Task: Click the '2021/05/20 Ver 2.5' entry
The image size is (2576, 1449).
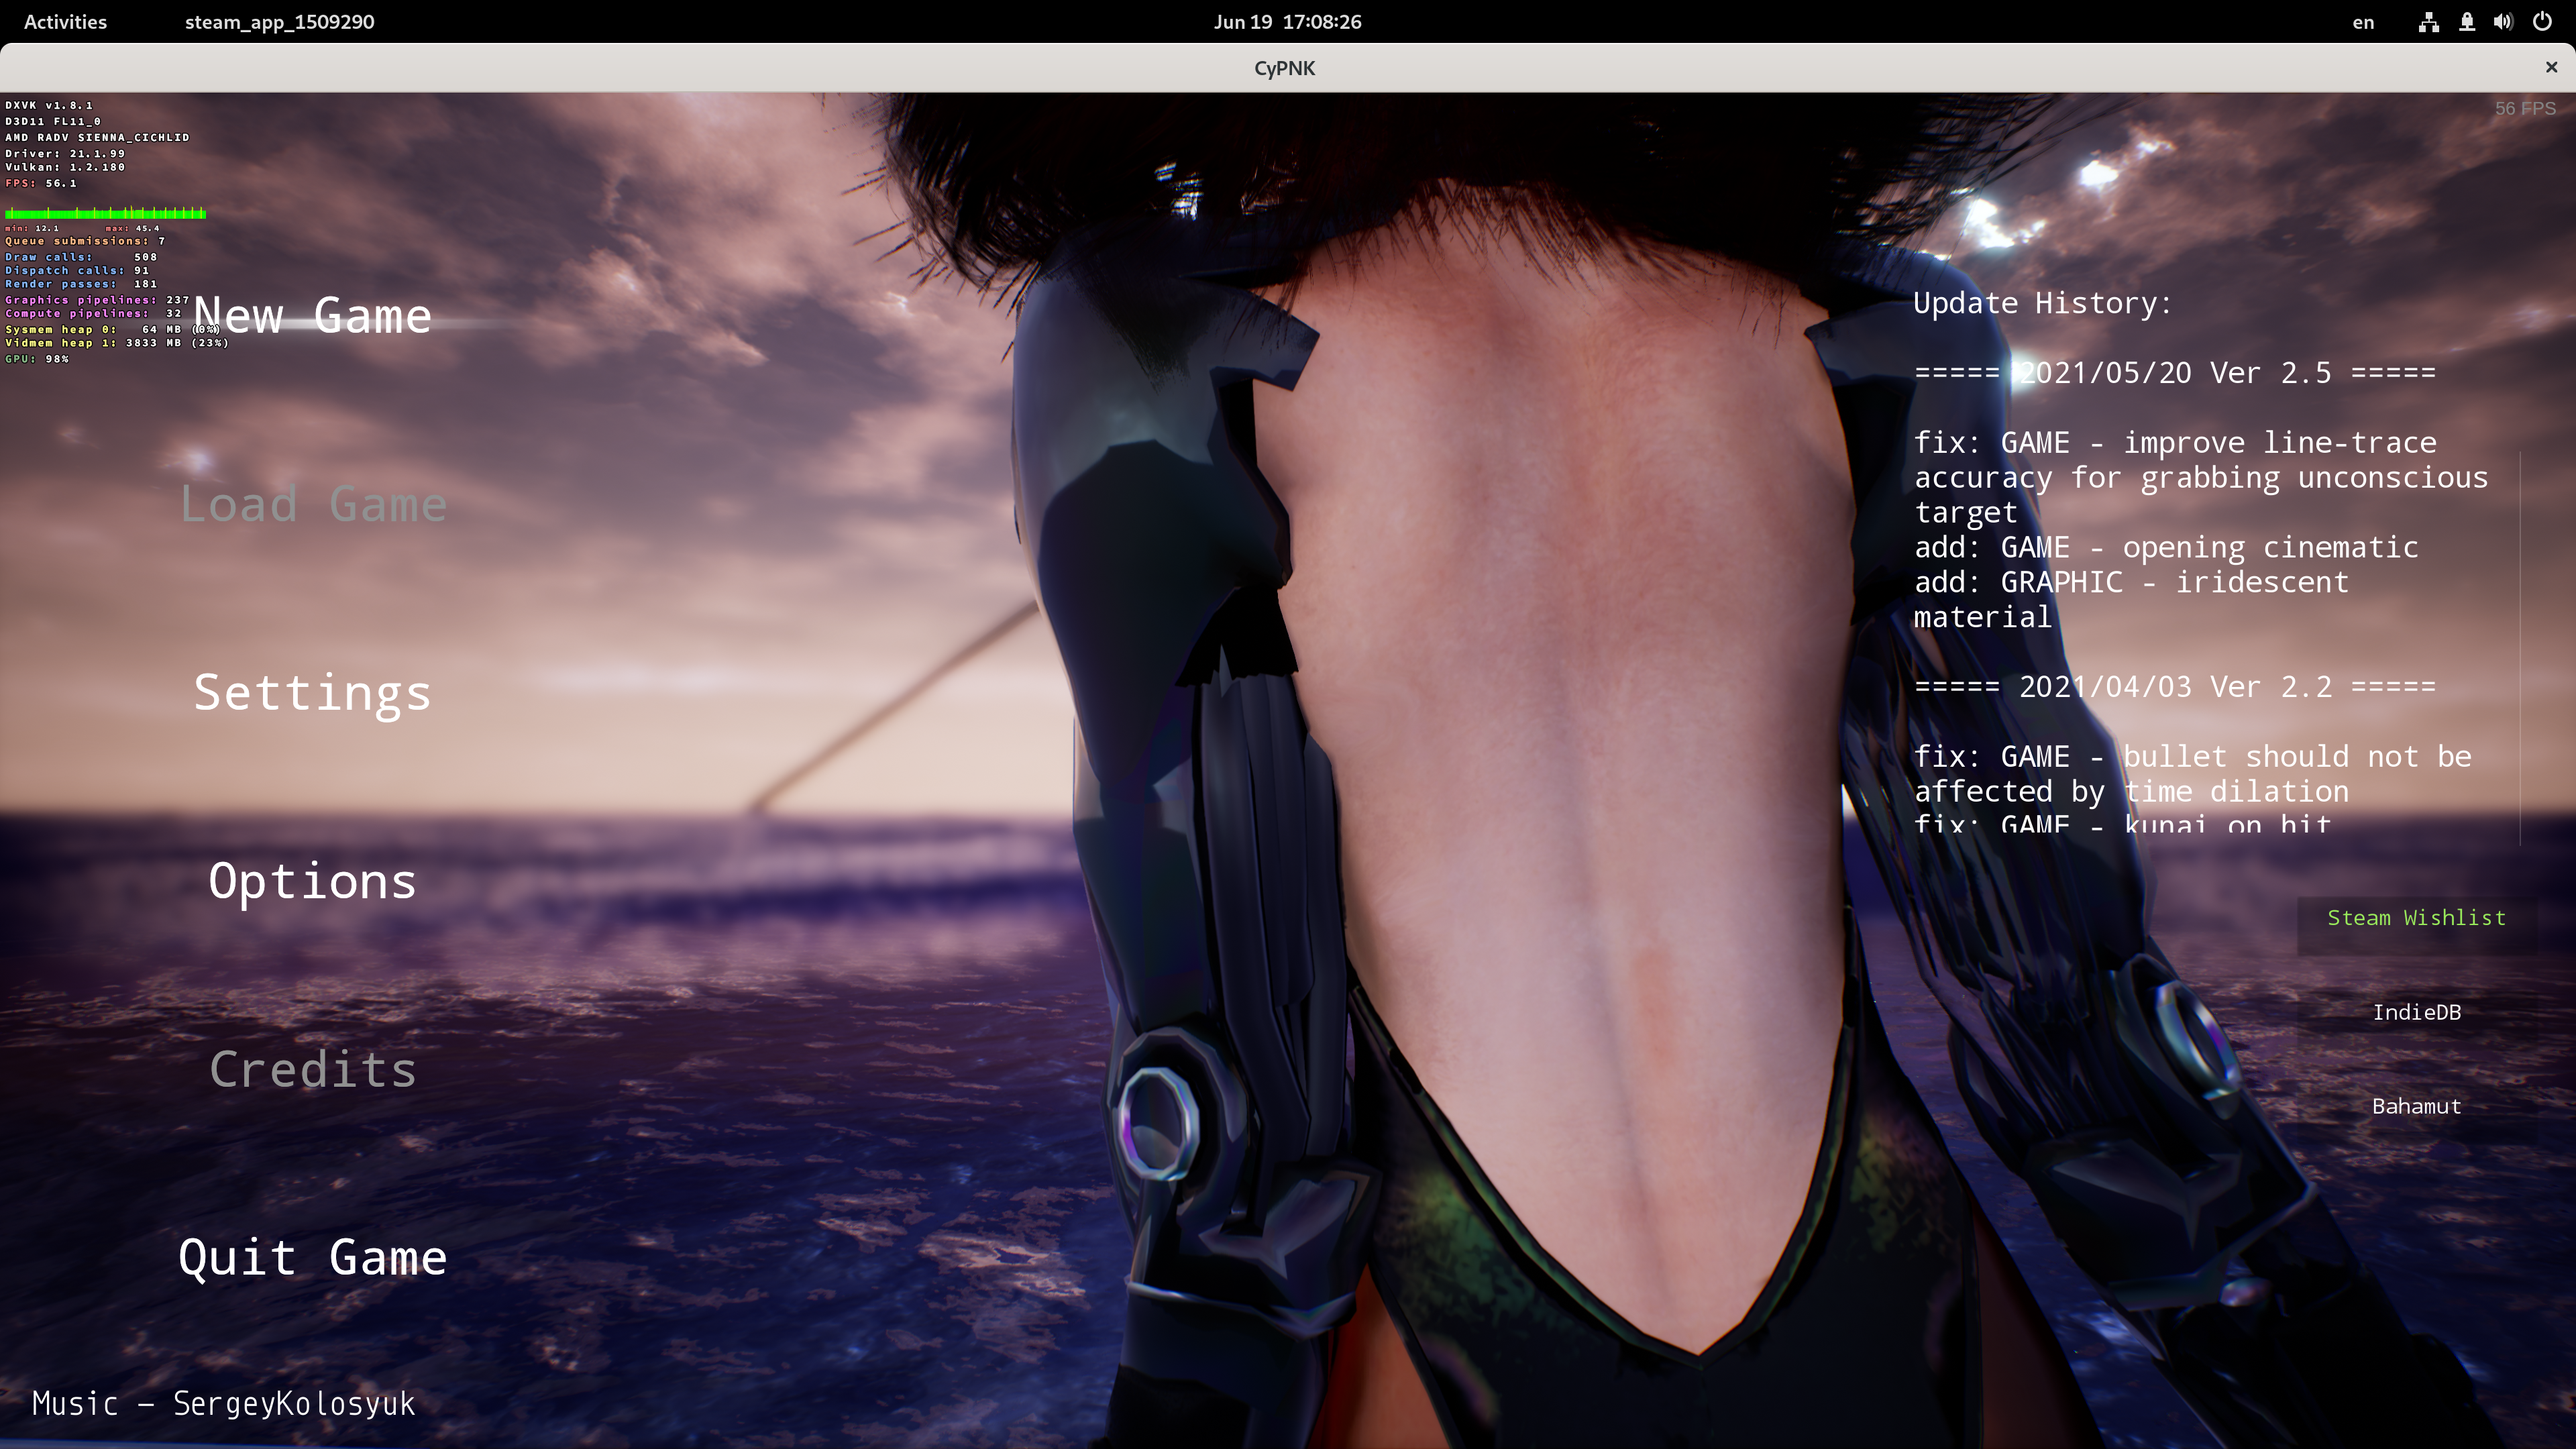Action: tap(2174, 373)
